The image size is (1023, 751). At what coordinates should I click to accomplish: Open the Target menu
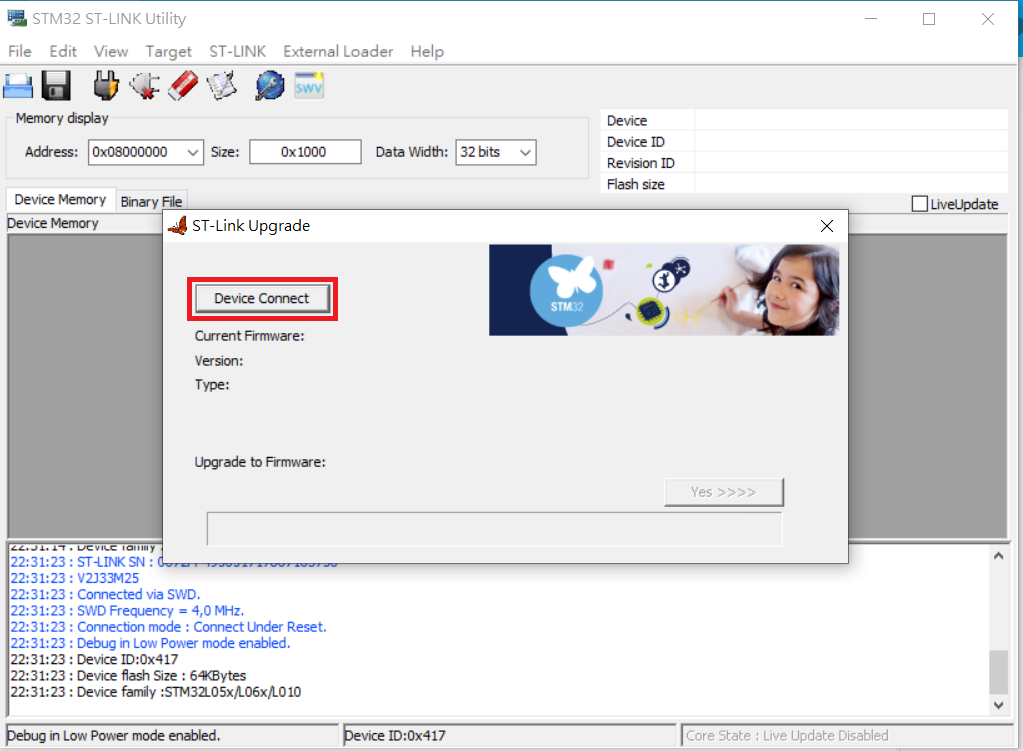[x=168, y=52]
